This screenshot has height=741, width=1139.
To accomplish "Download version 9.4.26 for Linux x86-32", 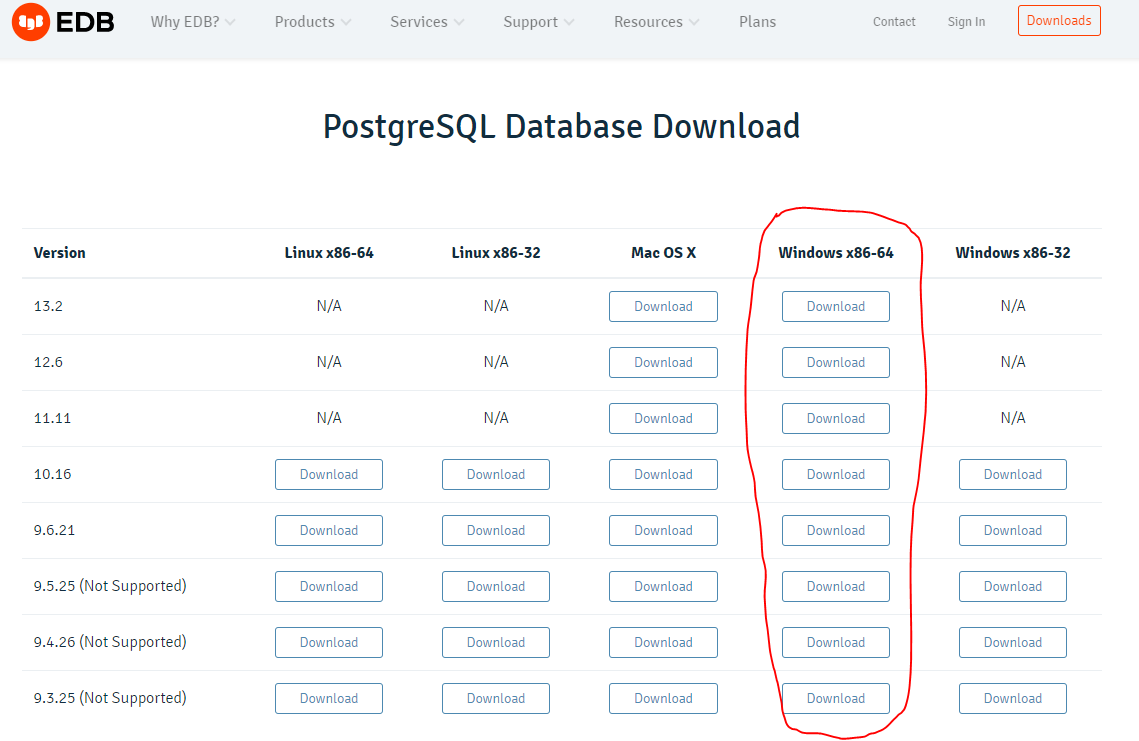I will 495,642.
